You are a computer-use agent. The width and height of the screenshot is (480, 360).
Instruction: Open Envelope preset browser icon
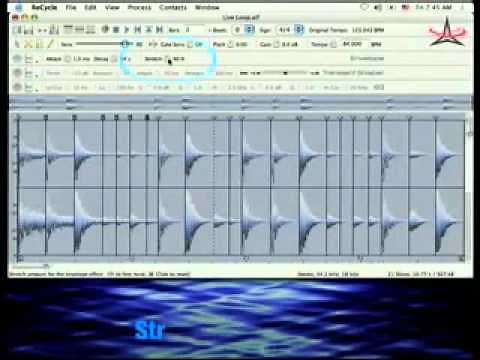tap(29, 59)
